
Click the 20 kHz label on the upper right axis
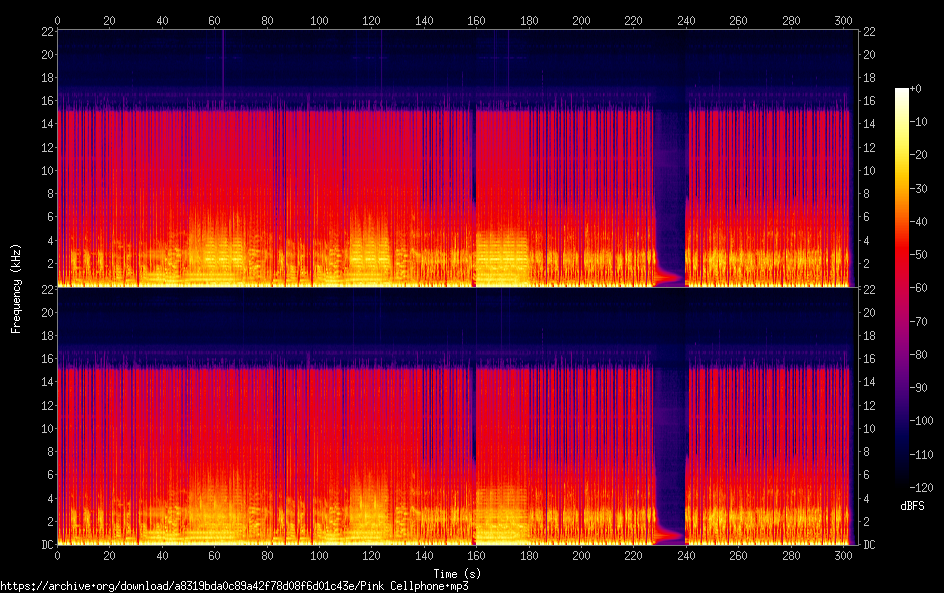point(868,55)
